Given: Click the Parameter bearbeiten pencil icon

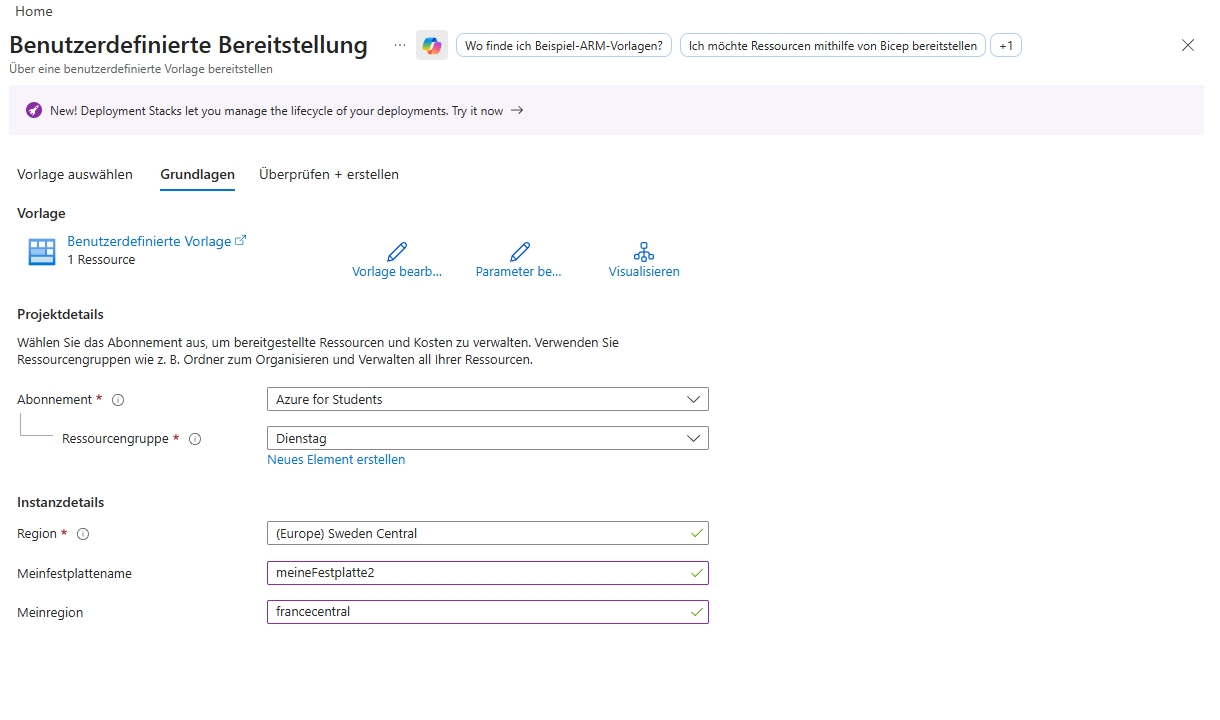Looking at the screenshot, I should (x=519, y=251).
